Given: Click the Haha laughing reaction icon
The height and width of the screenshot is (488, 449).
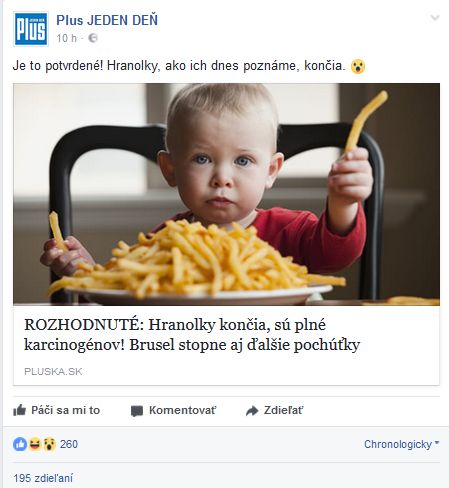Looking at the screenshot, I should pos(35,444).
